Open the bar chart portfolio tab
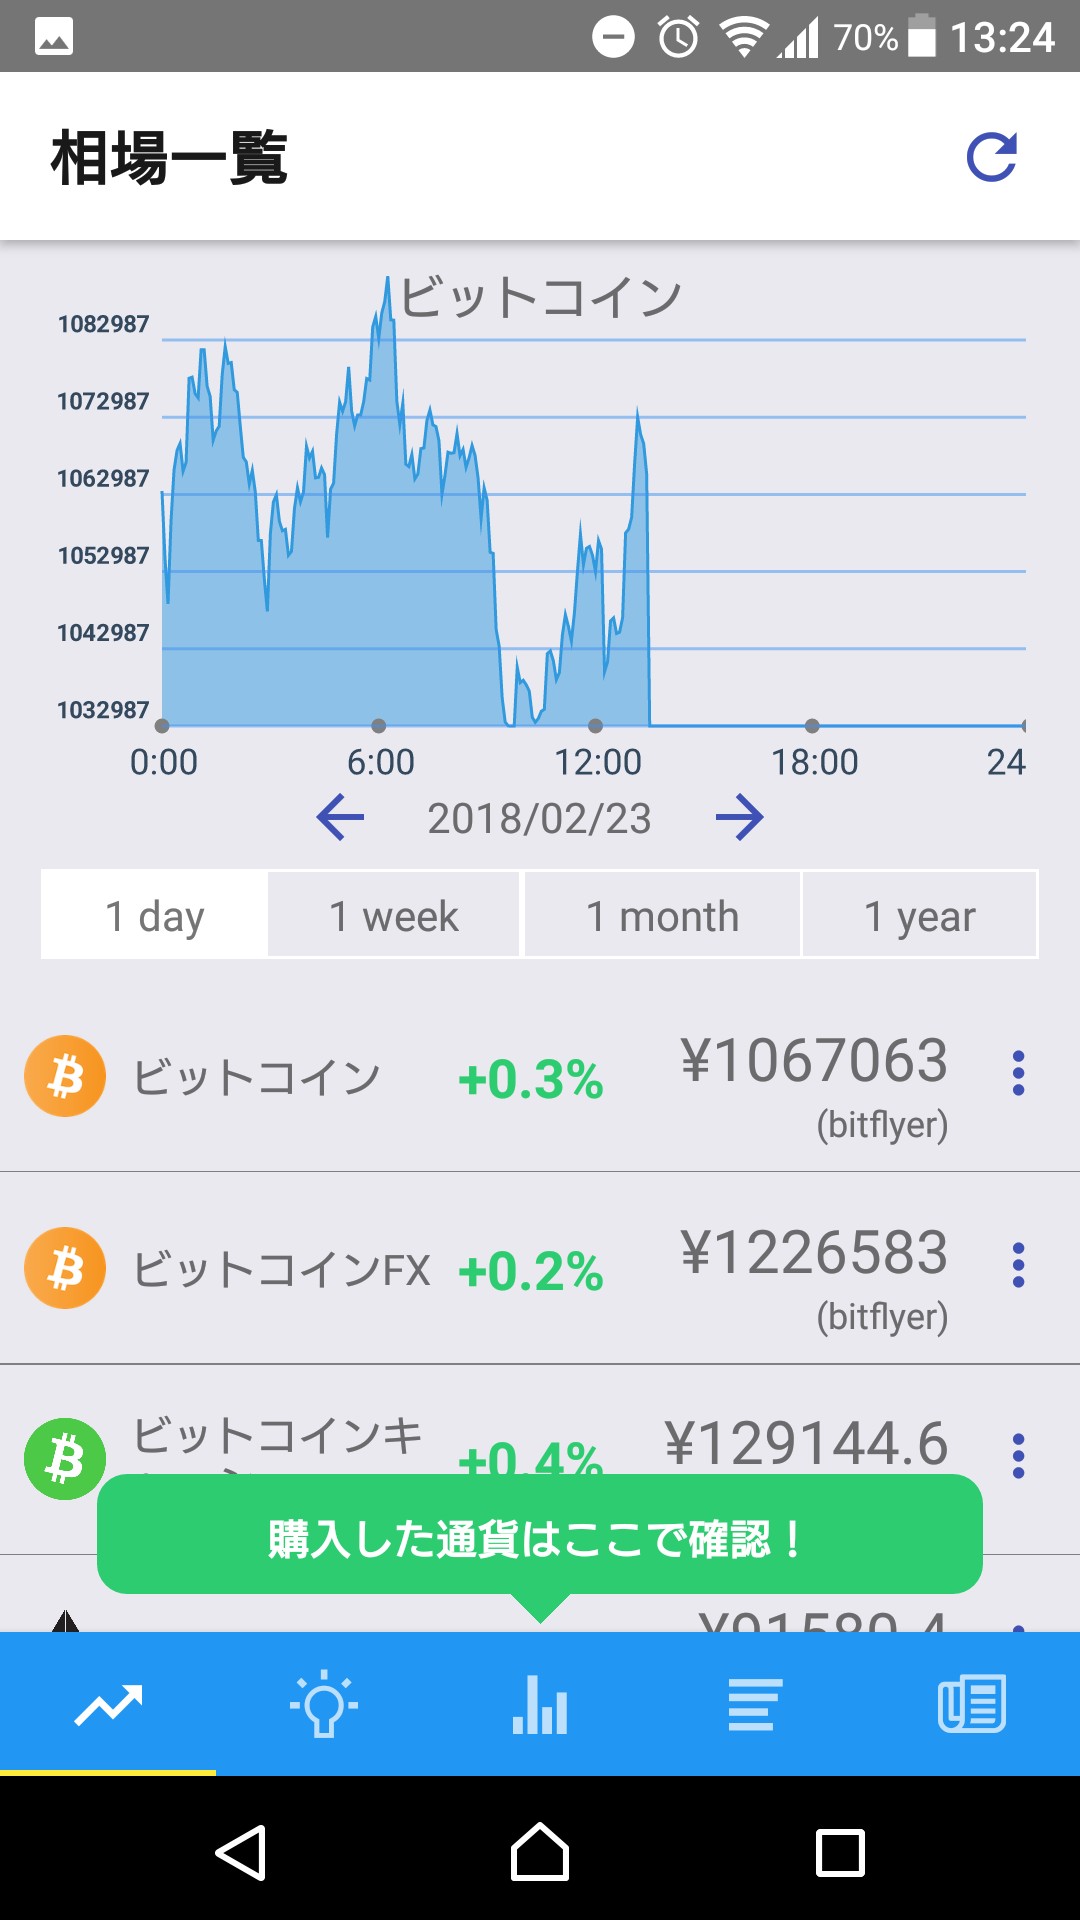 [540, 1705]
